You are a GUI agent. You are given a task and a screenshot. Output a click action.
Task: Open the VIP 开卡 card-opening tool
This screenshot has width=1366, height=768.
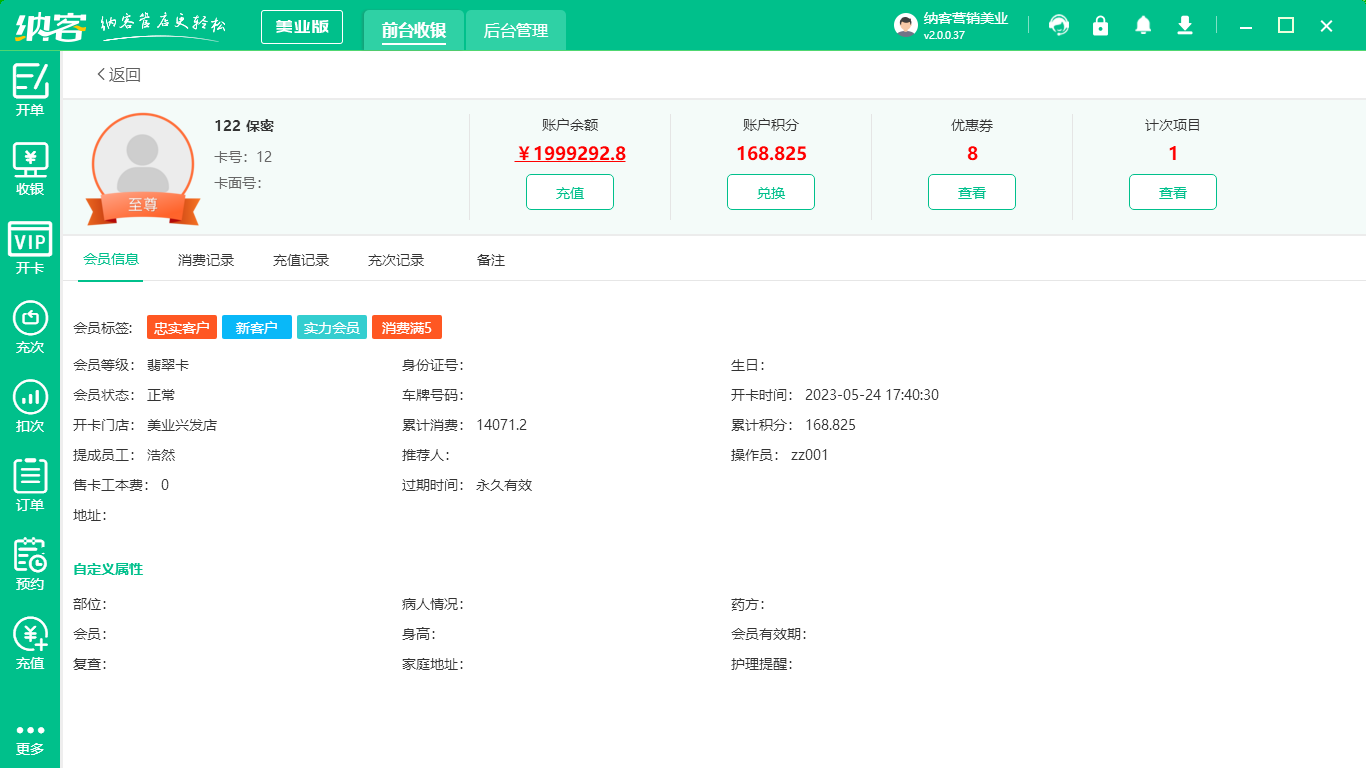pyautogui.click(x=29, y=245)
